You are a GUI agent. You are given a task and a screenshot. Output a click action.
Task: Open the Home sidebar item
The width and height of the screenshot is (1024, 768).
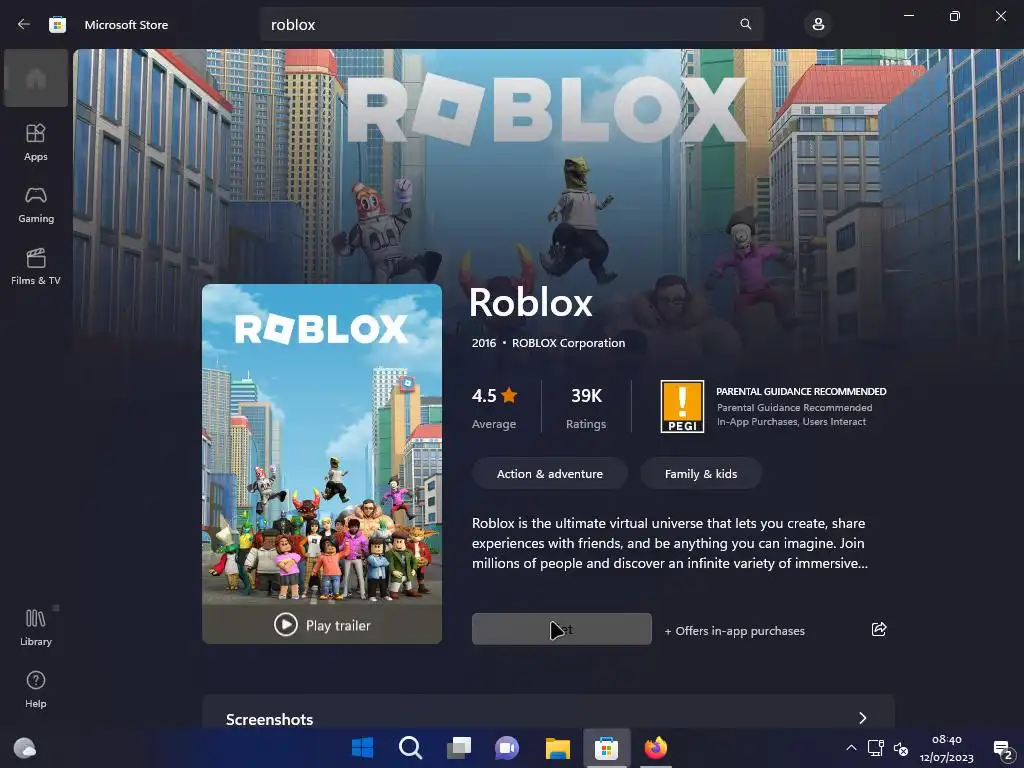tap(36, 78)
